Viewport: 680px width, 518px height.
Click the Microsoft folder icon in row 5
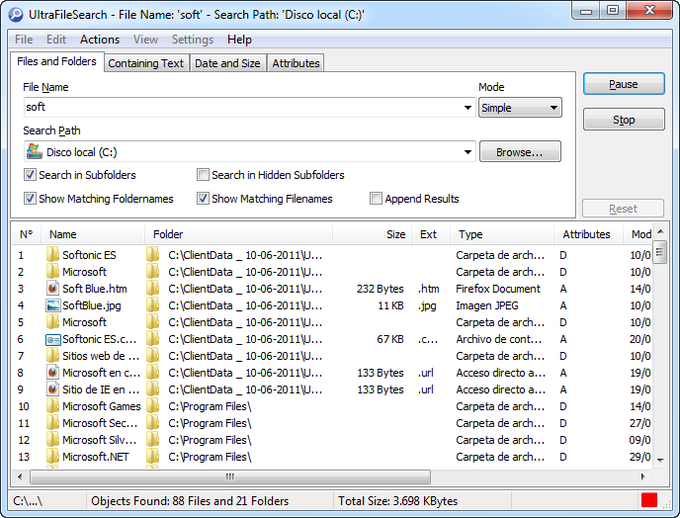tap(52, 322)
